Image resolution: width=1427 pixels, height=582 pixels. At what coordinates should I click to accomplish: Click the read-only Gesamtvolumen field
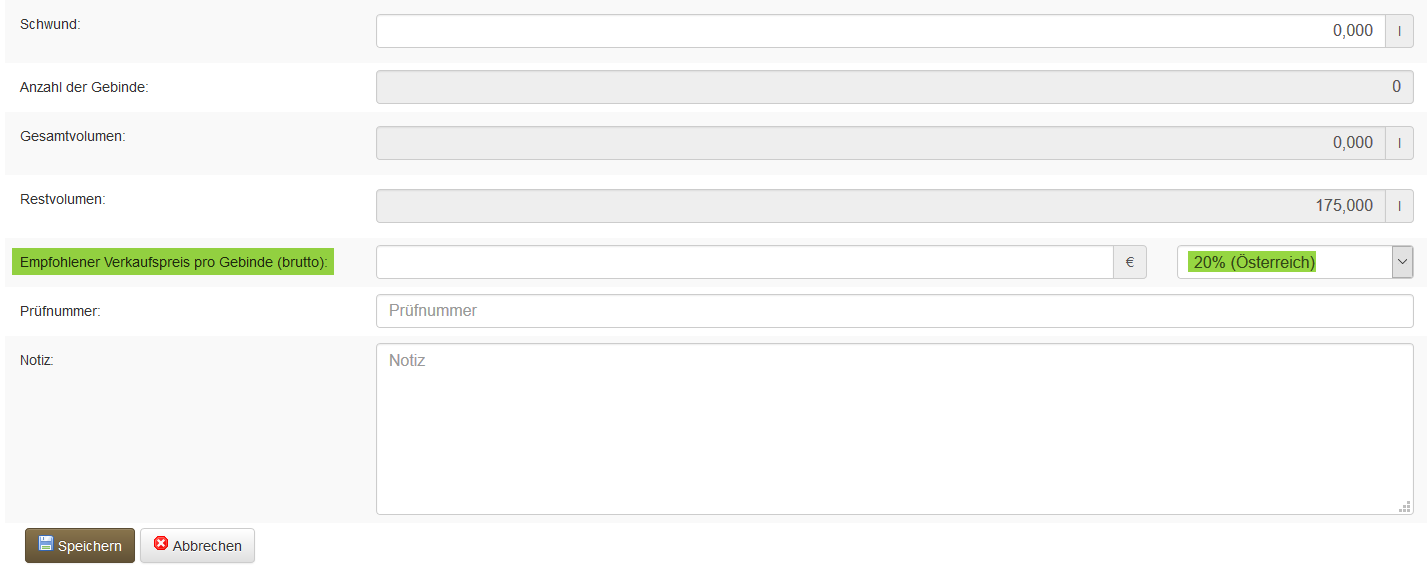point(880,143)
